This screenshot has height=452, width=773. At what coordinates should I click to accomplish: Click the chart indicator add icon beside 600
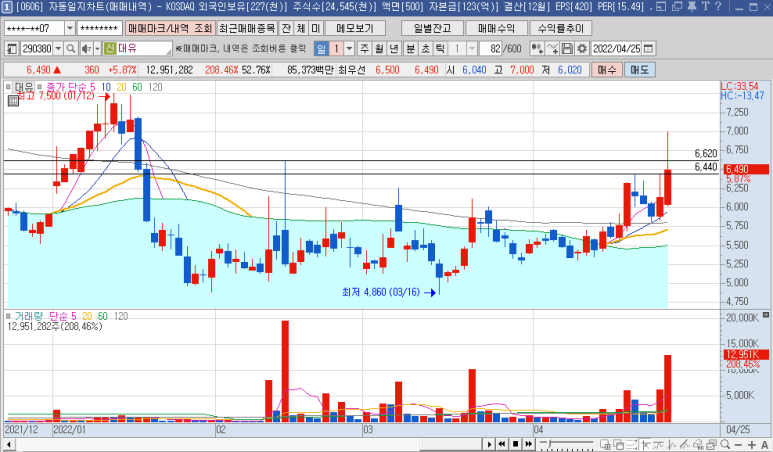[x=537, y=48]
